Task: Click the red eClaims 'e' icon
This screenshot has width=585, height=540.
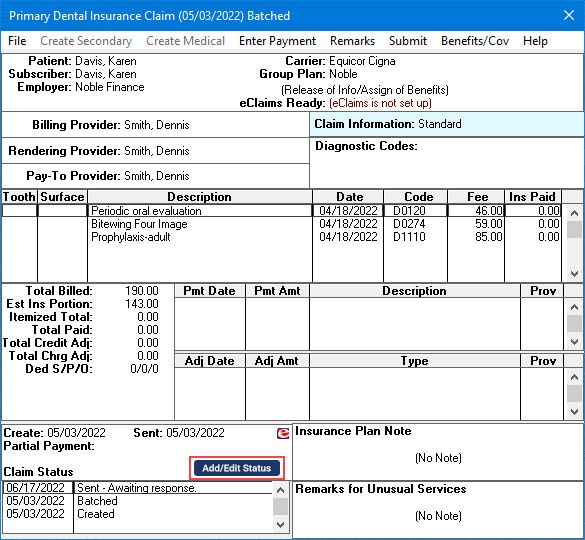Action: (x=283, y=433)
